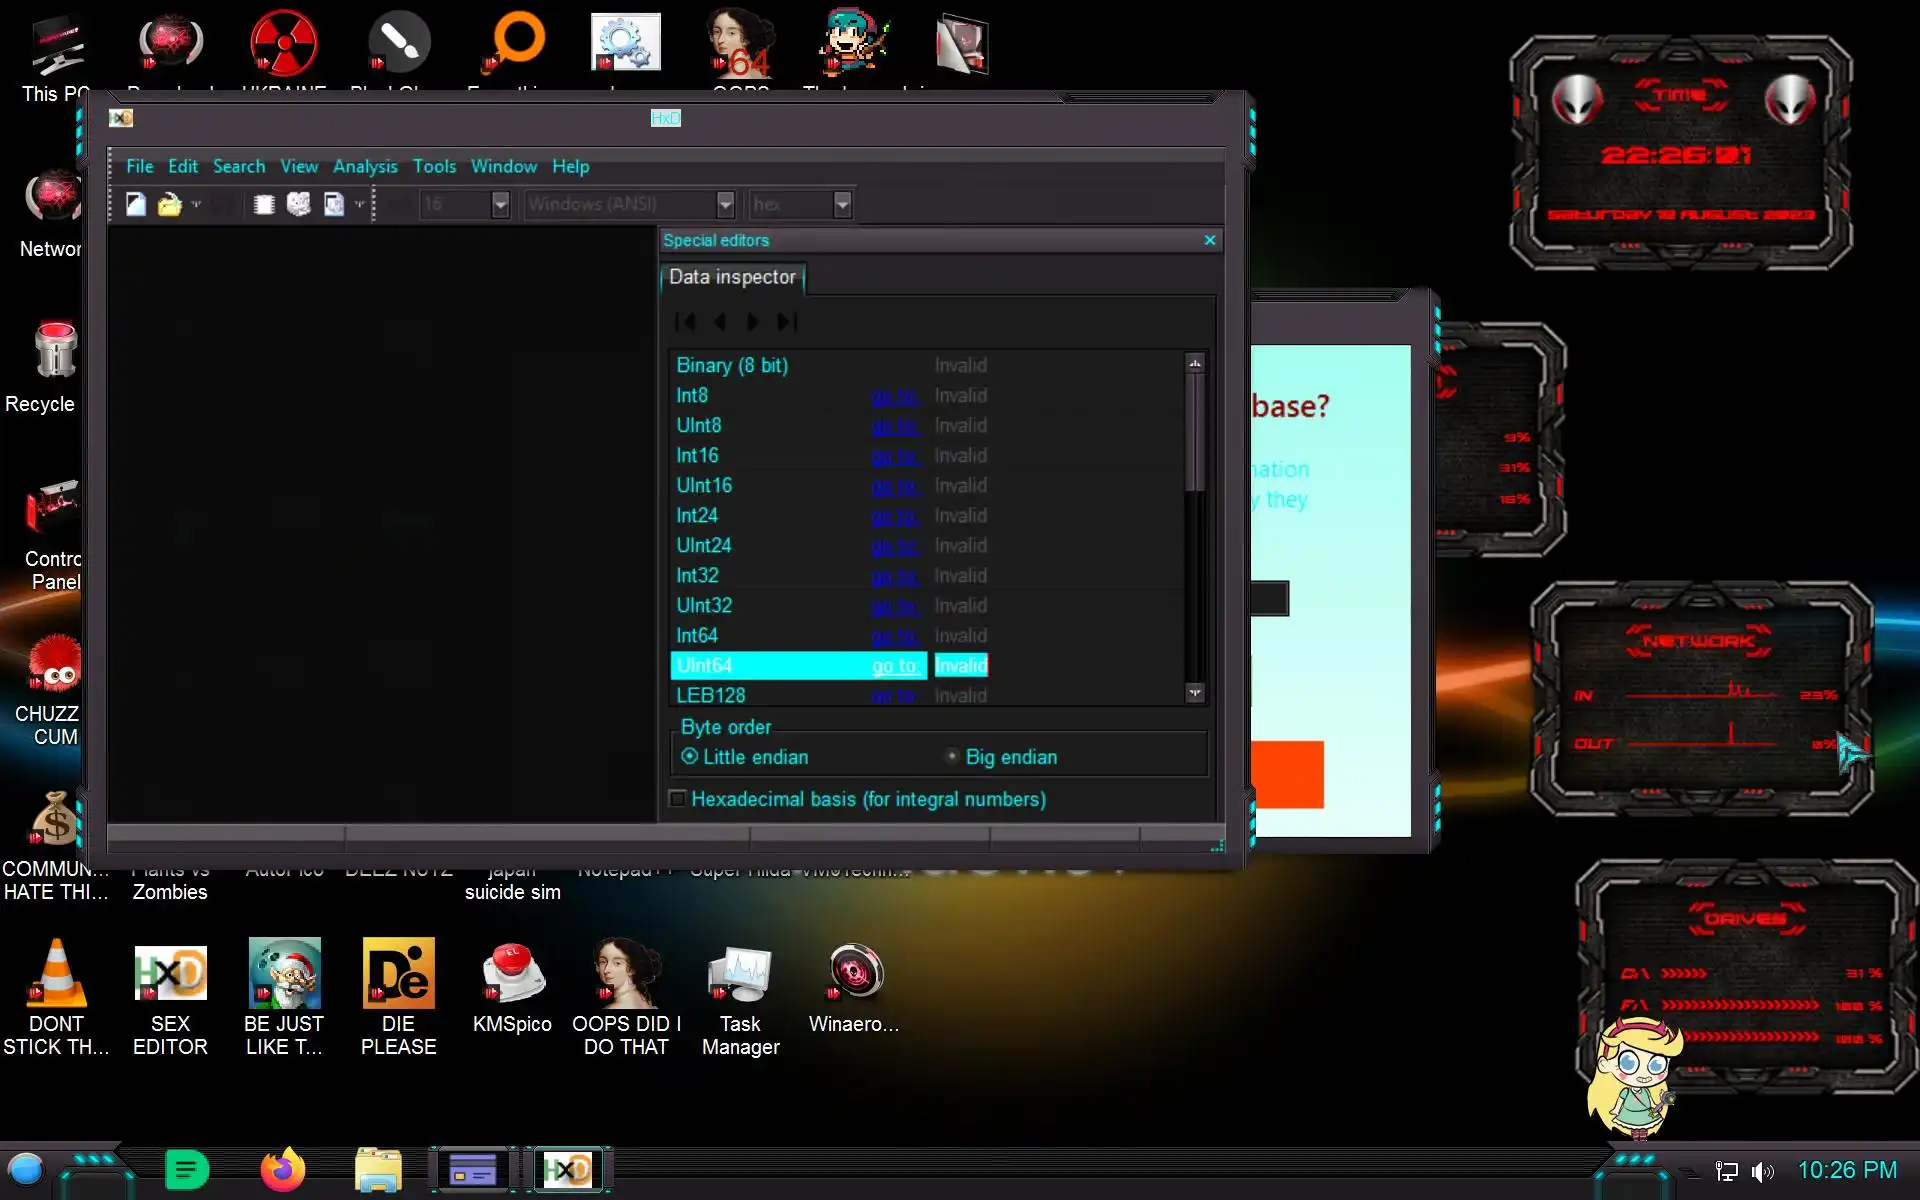Click the Open disk toolbar icon
The image size is (1920, 1200).
tap(298, 205)
